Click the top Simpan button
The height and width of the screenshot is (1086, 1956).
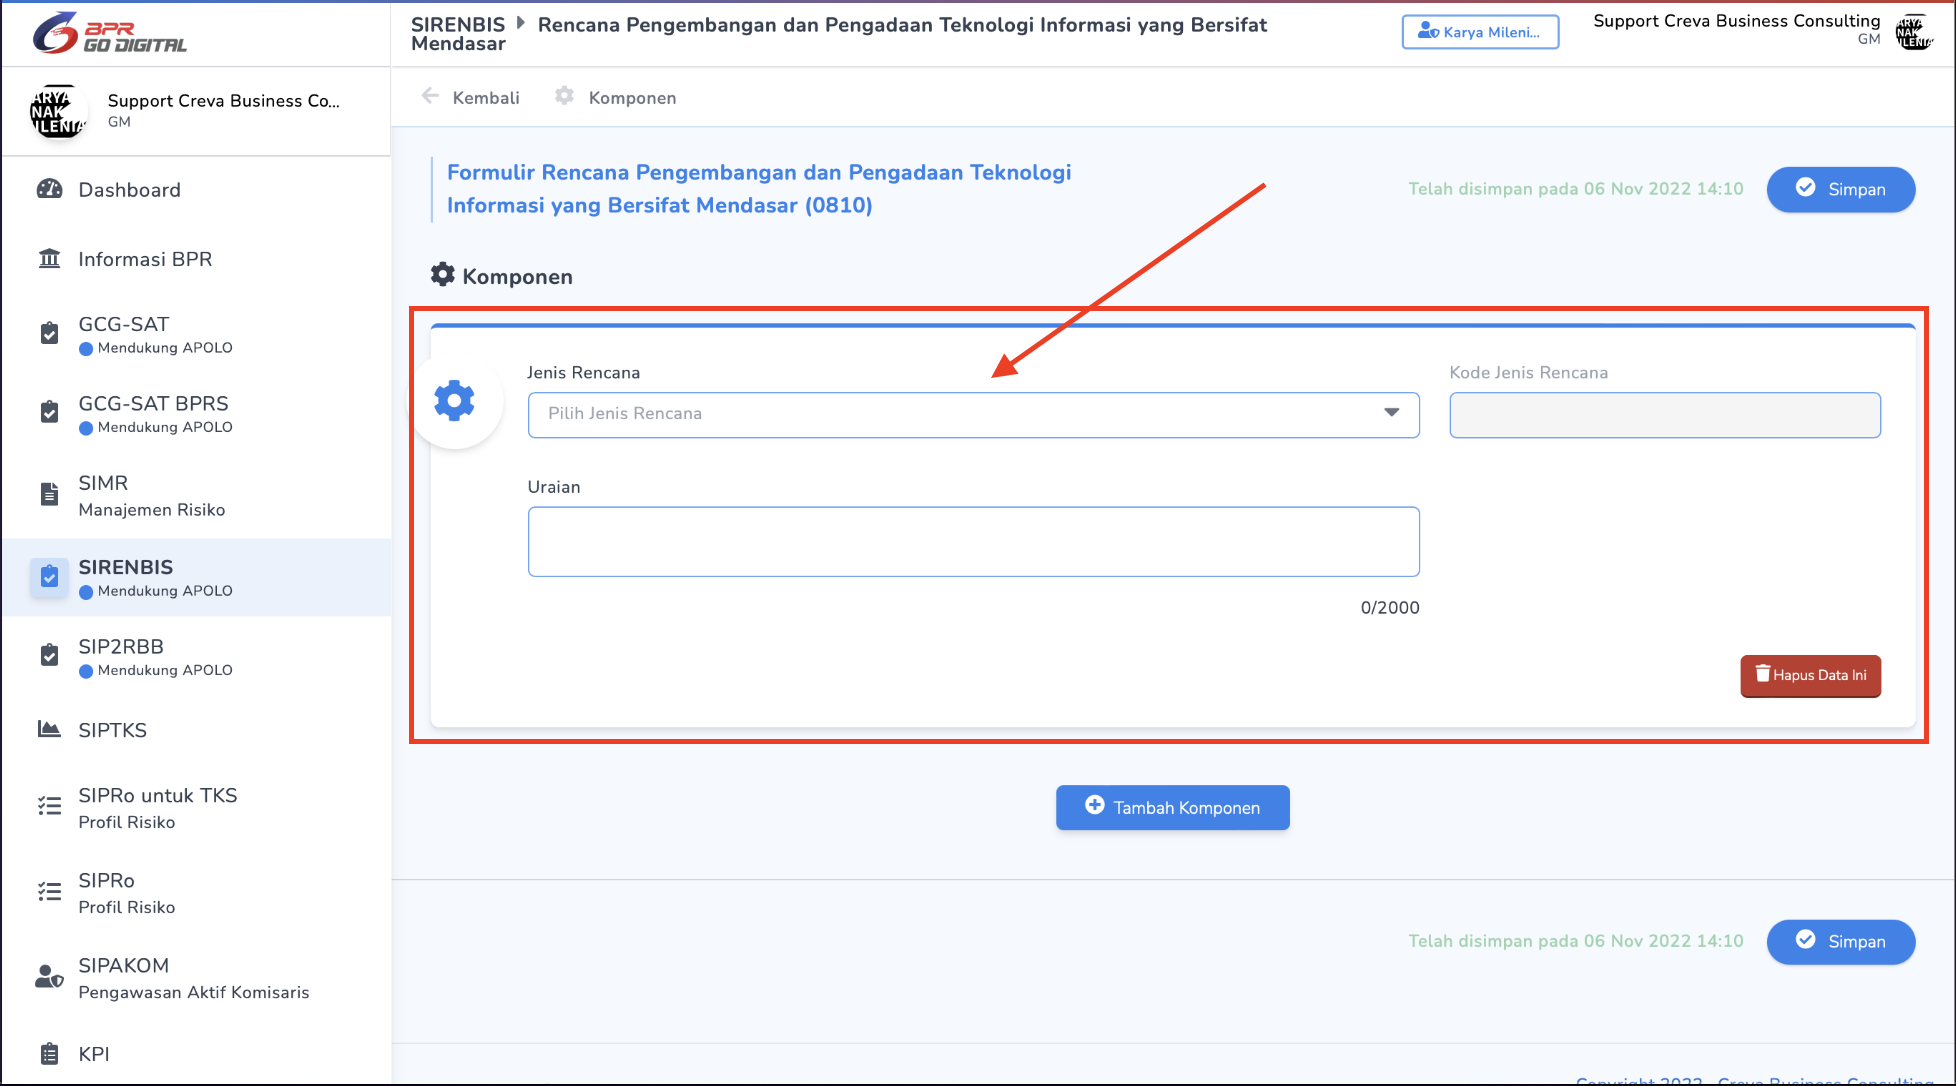(x=1841, y=189)
